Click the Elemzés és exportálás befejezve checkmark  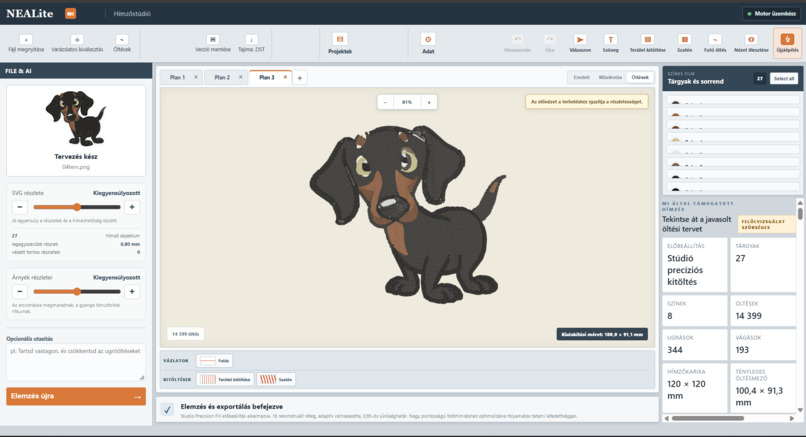pyautogui.click(x=167, y=410)
